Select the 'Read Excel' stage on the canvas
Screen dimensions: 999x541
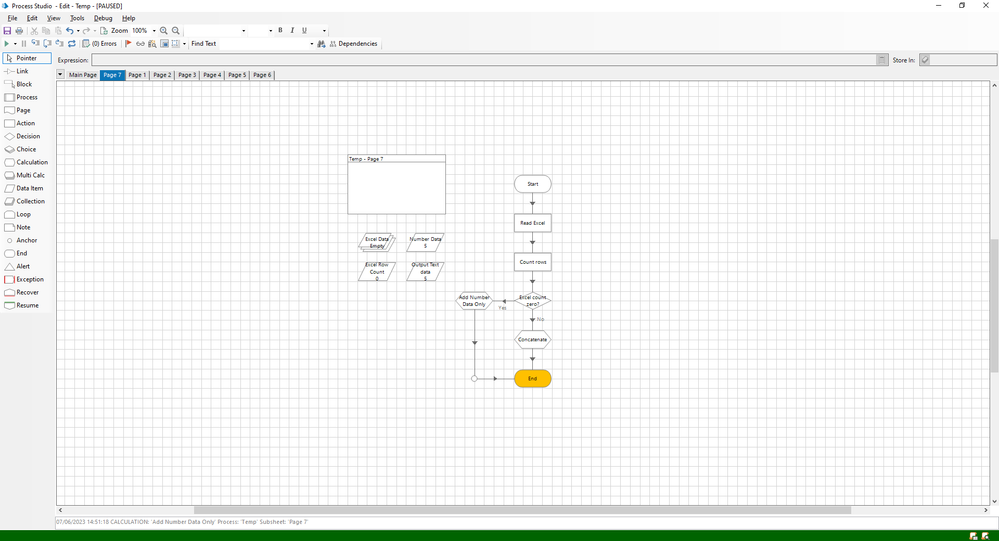point(533,223)
